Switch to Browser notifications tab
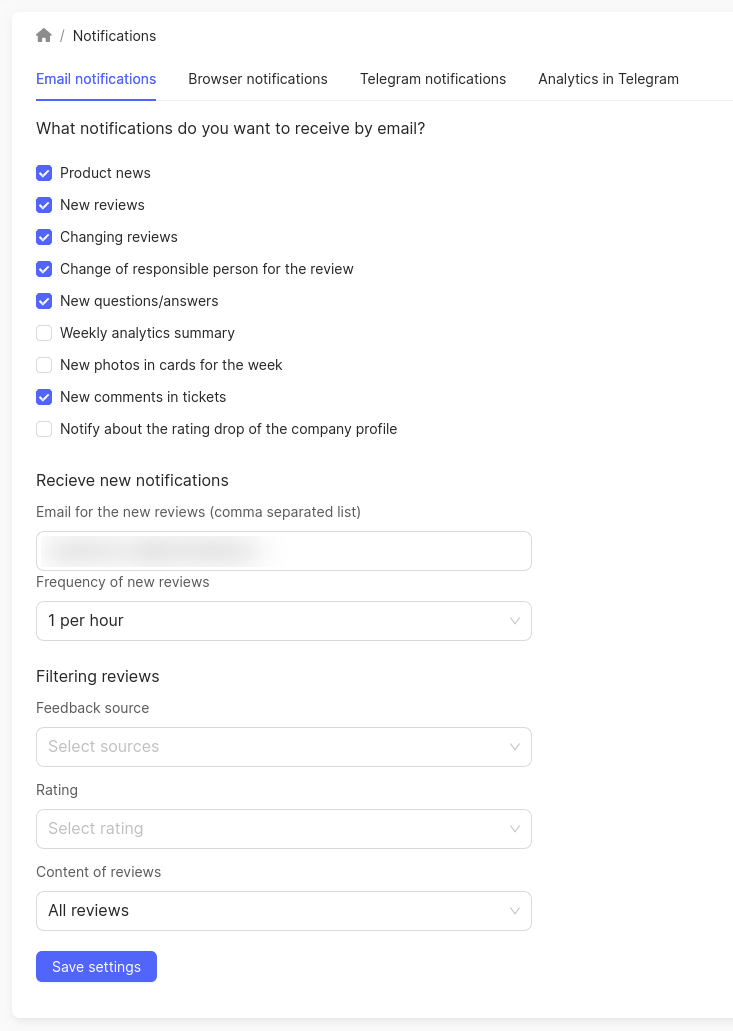 258,79
